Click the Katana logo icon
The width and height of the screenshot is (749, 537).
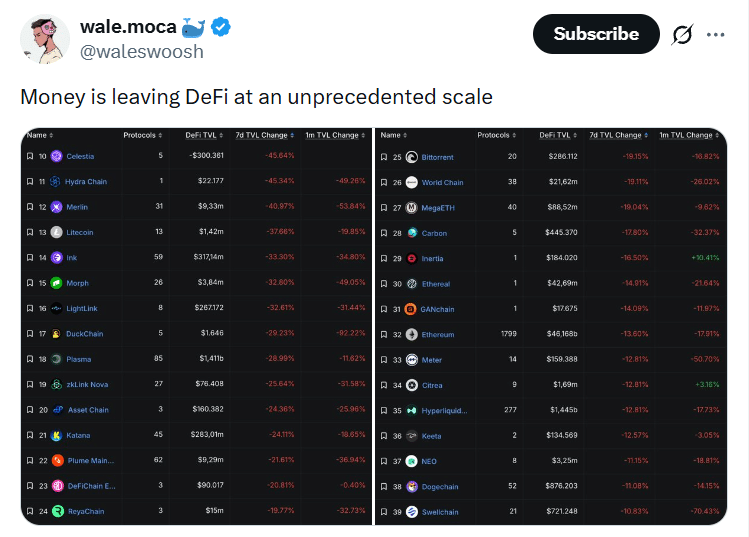pos(56,436)
